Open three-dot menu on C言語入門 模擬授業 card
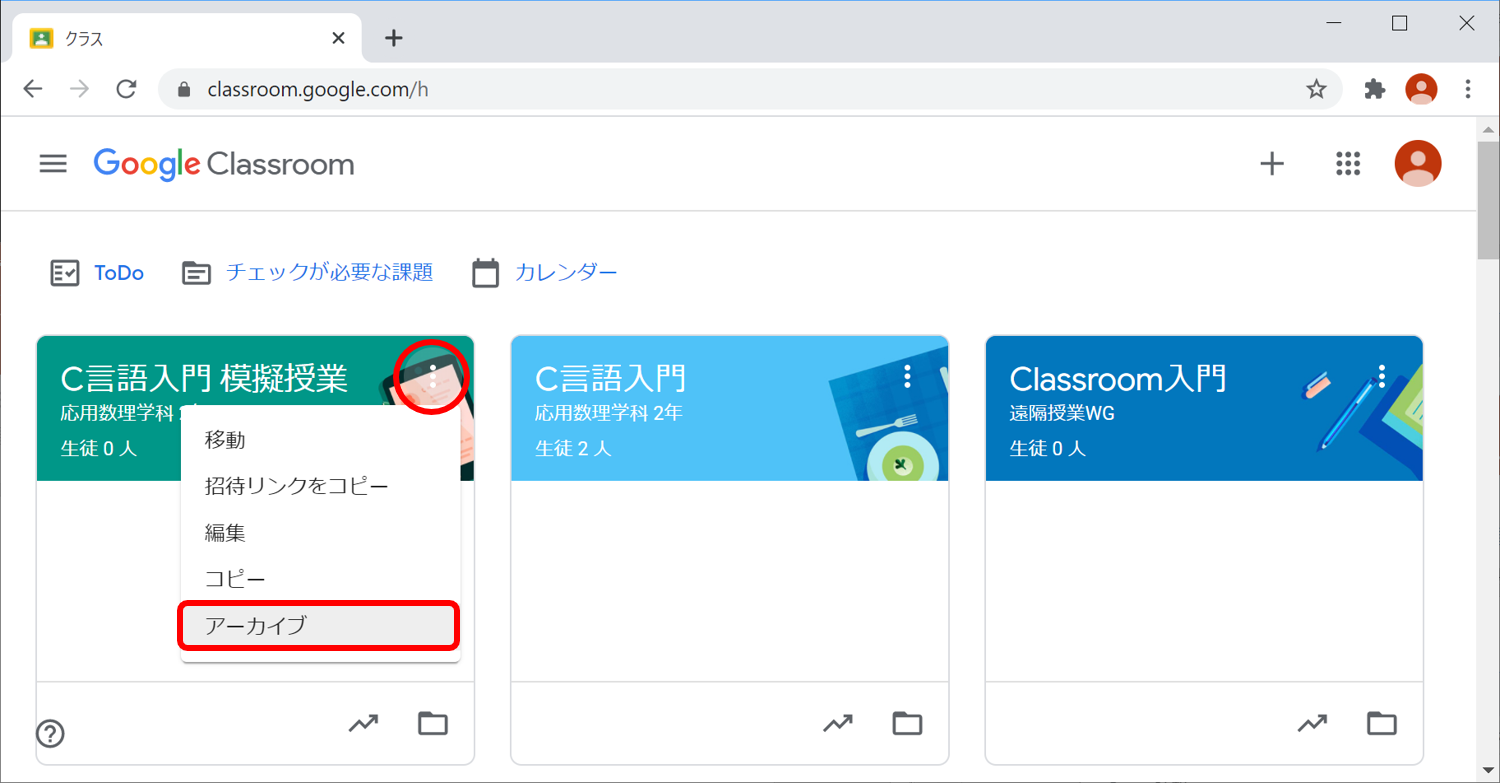Image resolution: width=1500 pixels, height=783 pixels. [433, 376]
